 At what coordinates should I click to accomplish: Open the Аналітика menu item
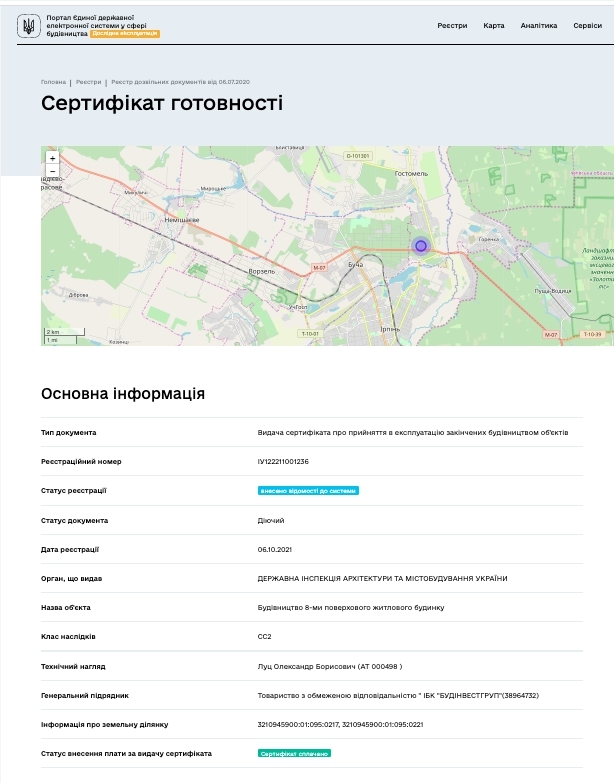(539, 25)
